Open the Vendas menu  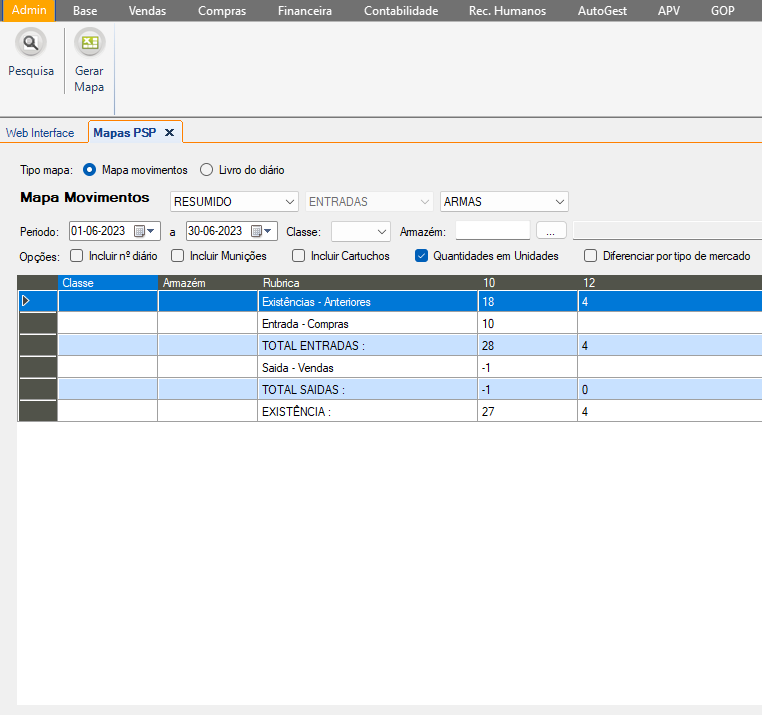click(x=147, y=11)
